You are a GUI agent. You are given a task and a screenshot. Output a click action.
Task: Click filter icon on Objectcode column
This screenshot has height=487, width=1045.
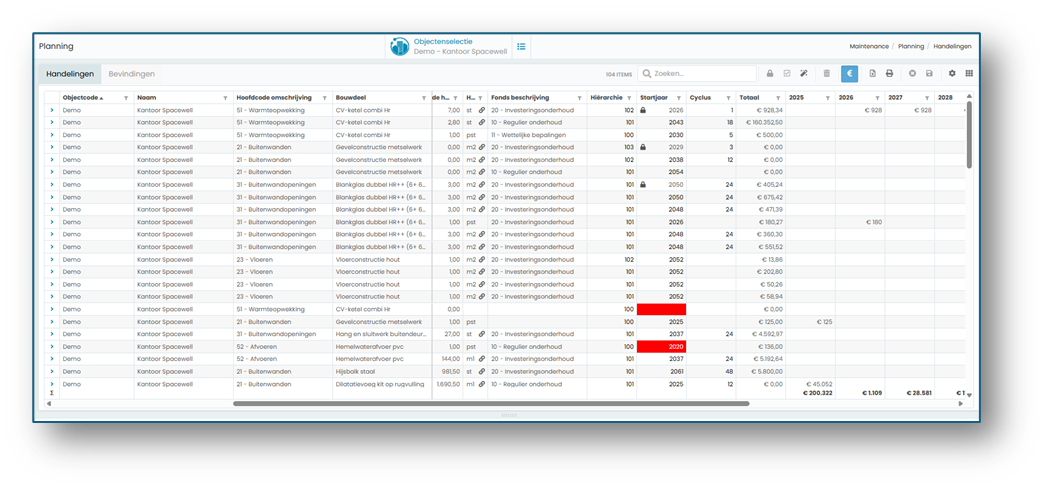126,98
